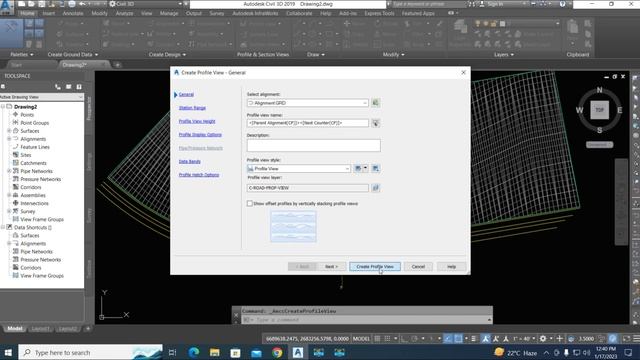
Task: Click the Profile view name field
Action: click(308, 123)
